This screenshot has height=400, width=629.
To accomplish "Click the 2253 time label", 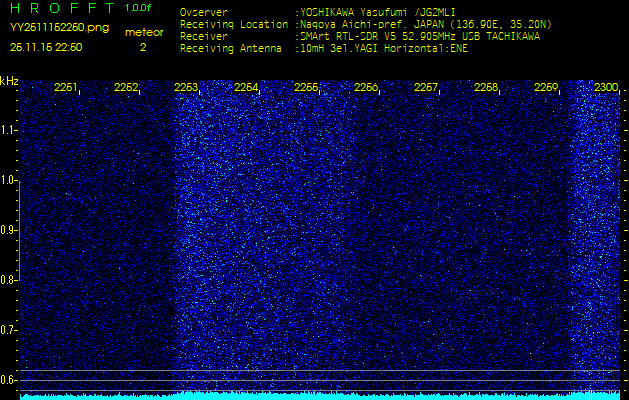I will [186, 87].
